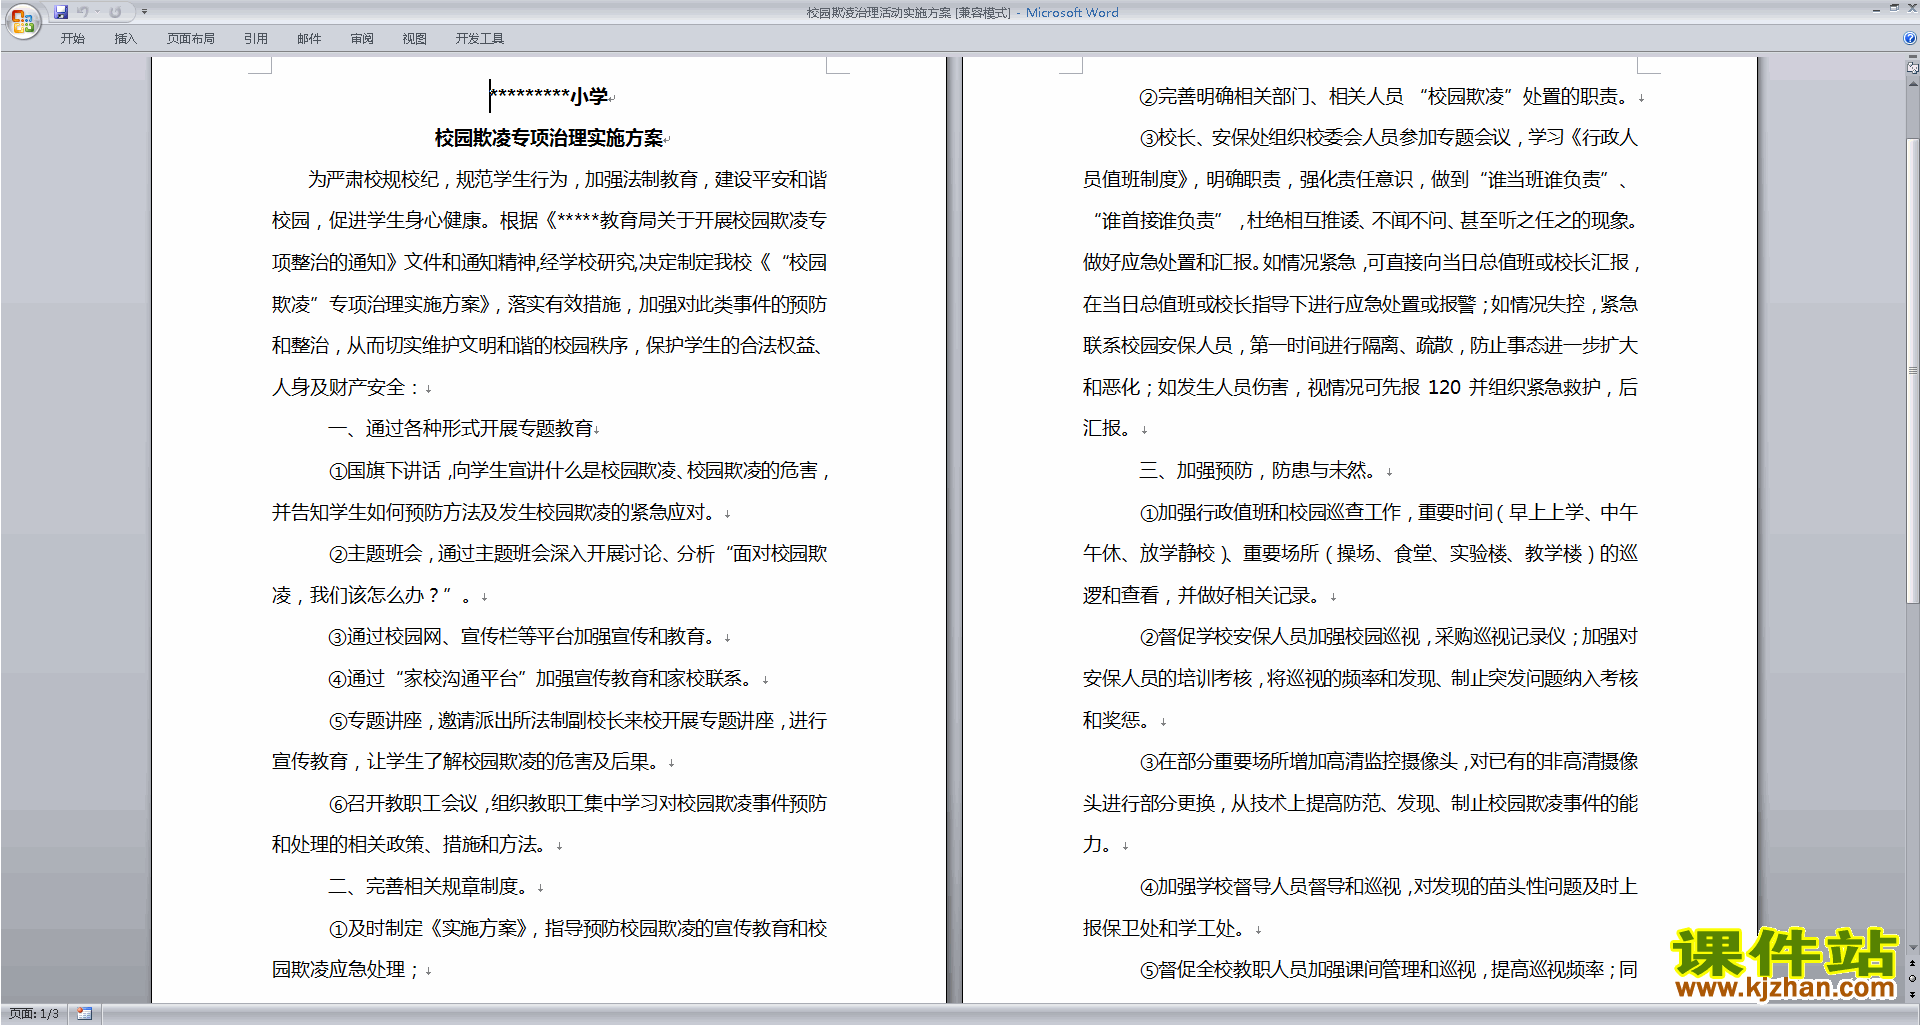Open the Select Browse Object round button
The image size is (1920, 1025).
click(1913, 979)
